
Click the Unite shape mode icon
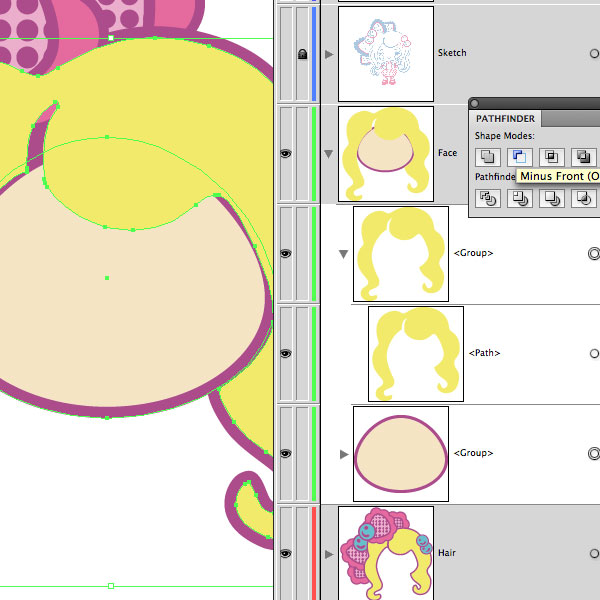pyautogui.click(x=488, y=157)
